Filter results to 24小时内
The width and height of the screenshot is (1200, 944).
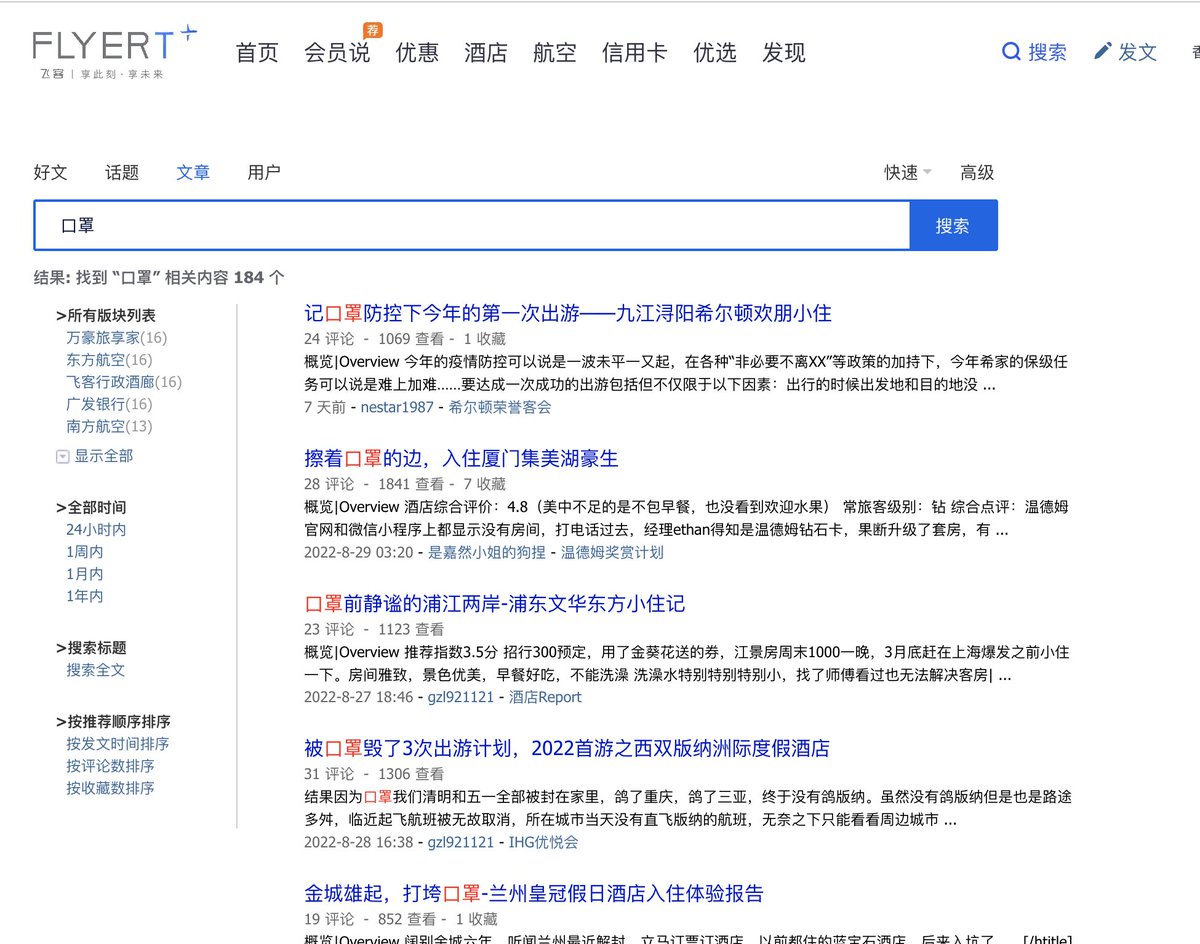coord(96,530)
